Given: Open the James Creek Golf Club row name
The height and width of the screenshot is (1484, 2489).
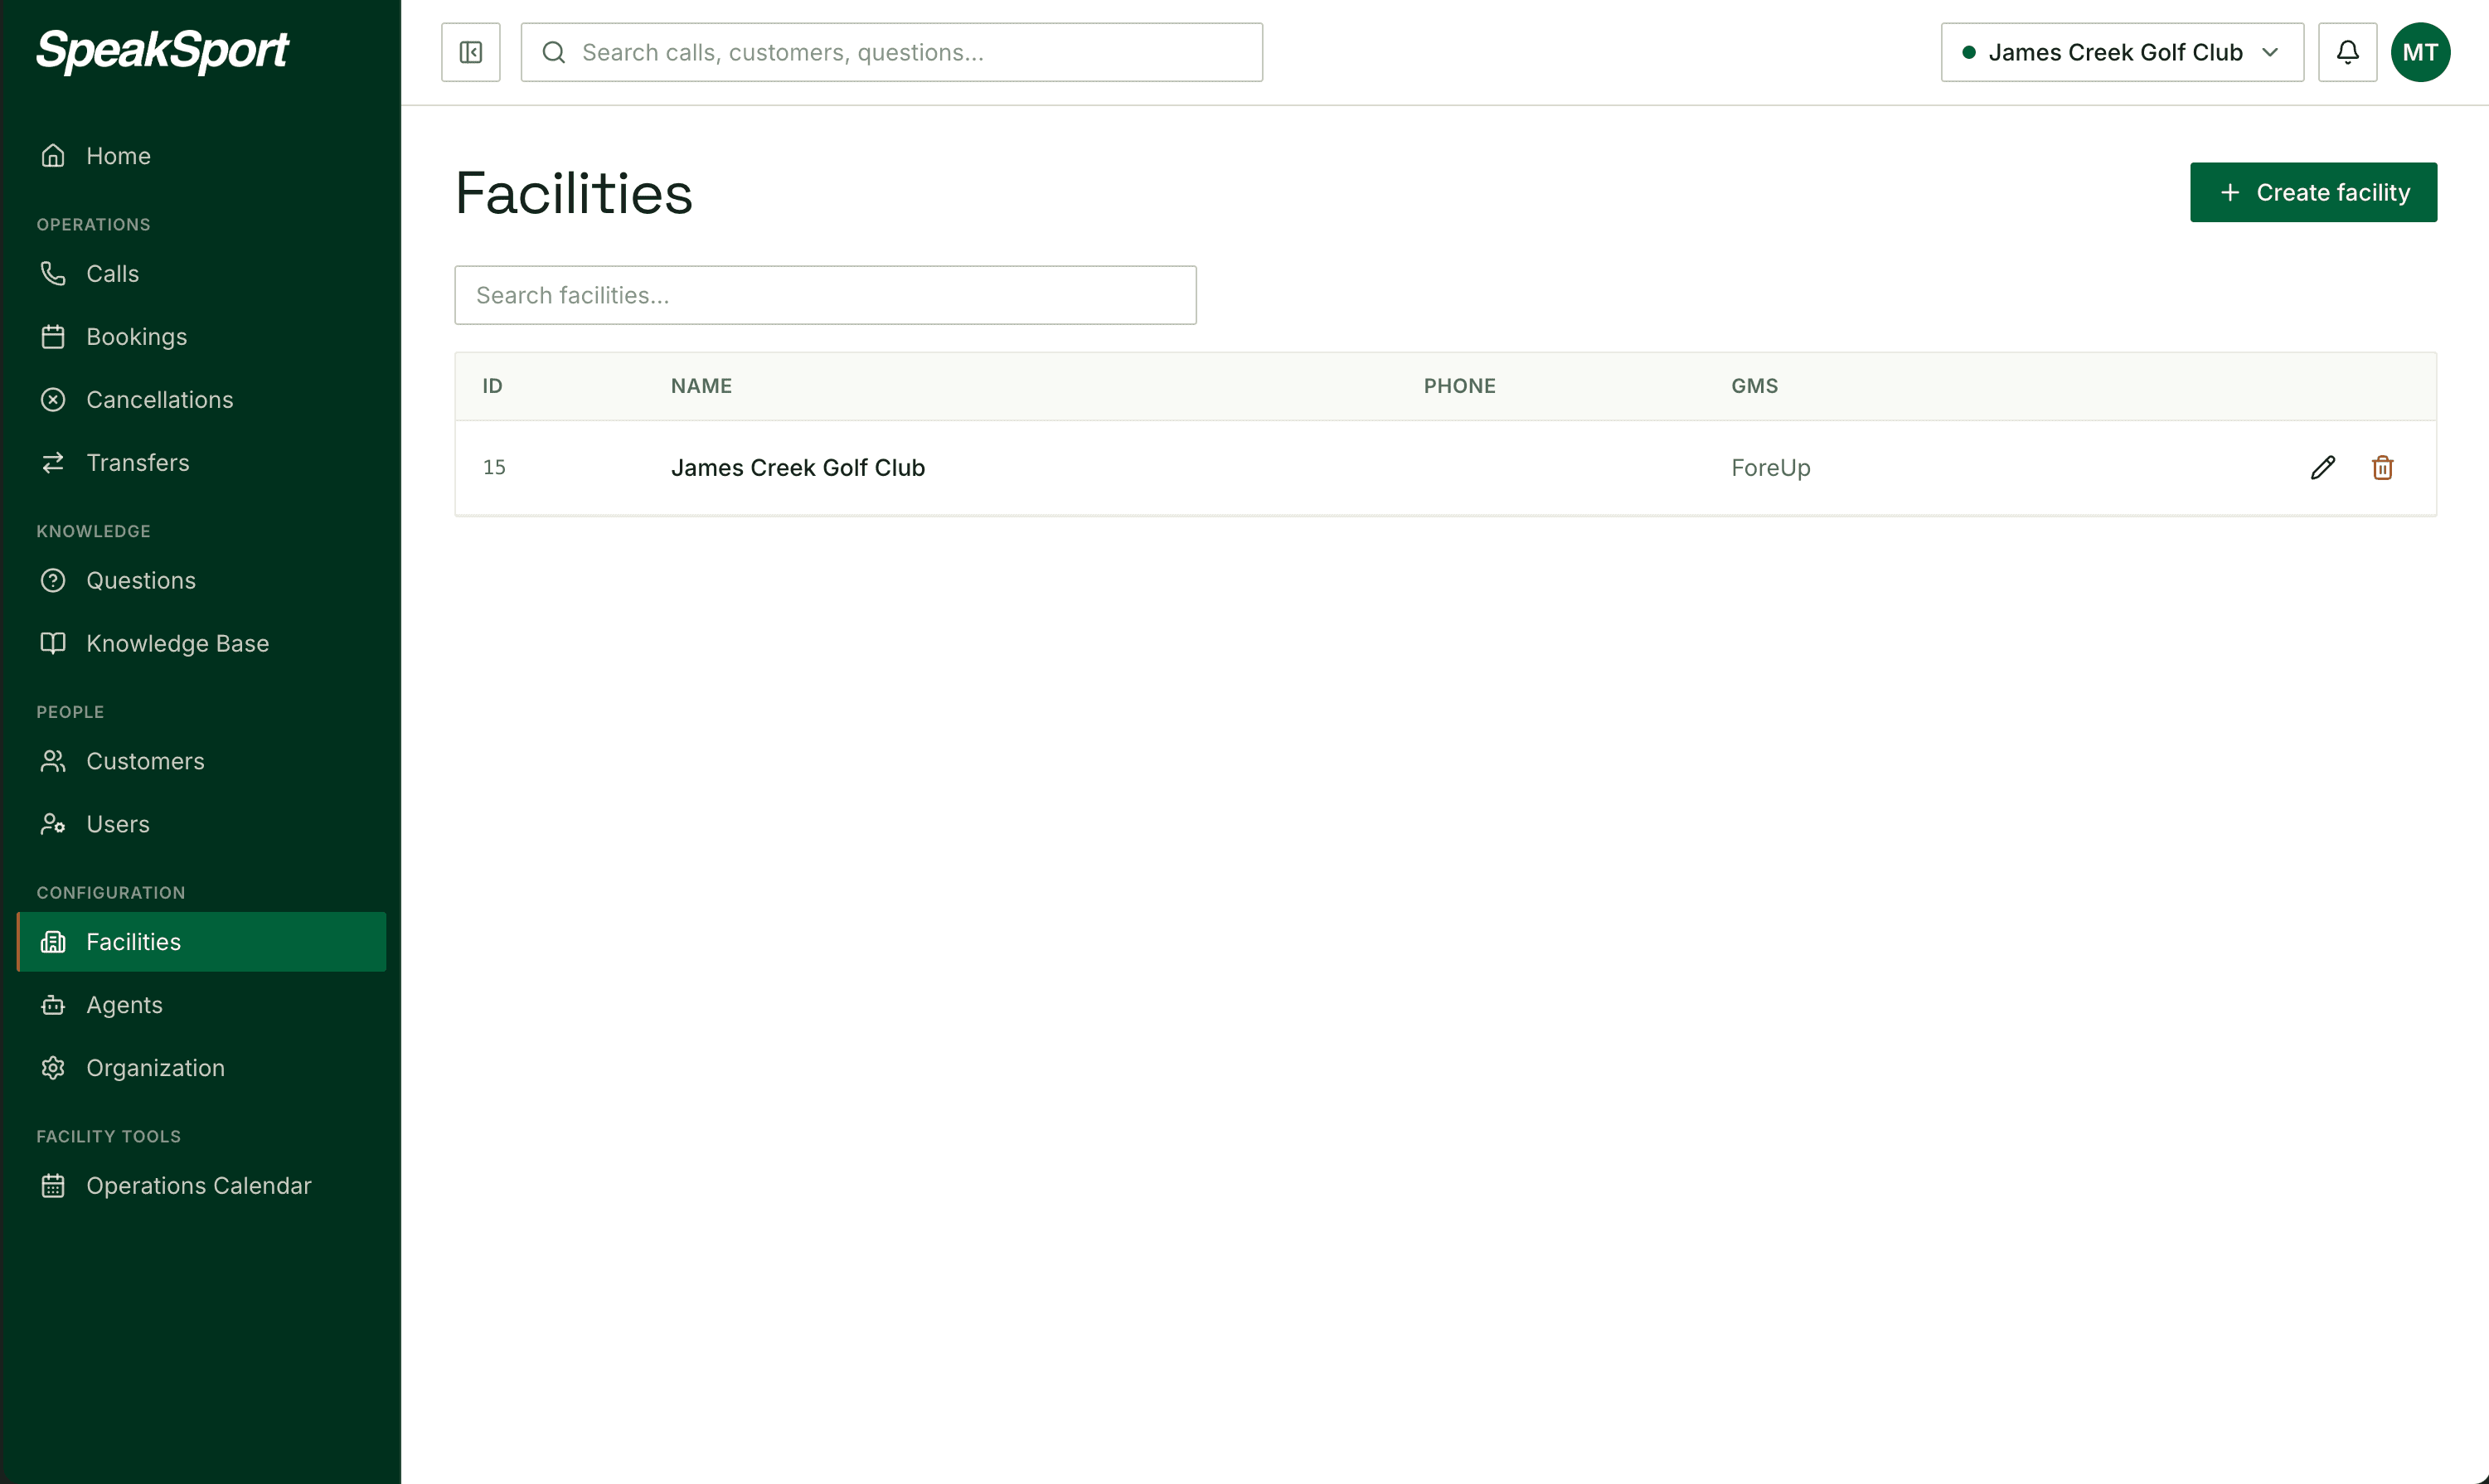Looking at the screenshot, I should [x=797, y=467].
